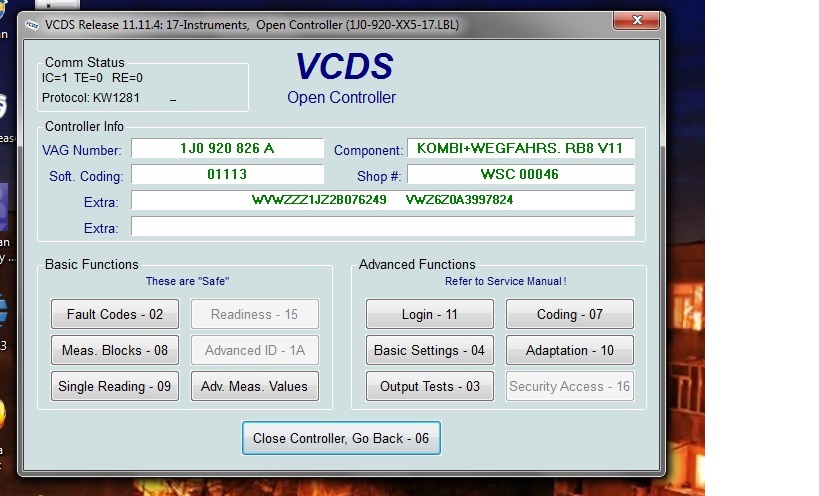This screenshot has height=496, width=819.
Task: Open Meas. Blocks - 08
Action: (x=115, y=350)
